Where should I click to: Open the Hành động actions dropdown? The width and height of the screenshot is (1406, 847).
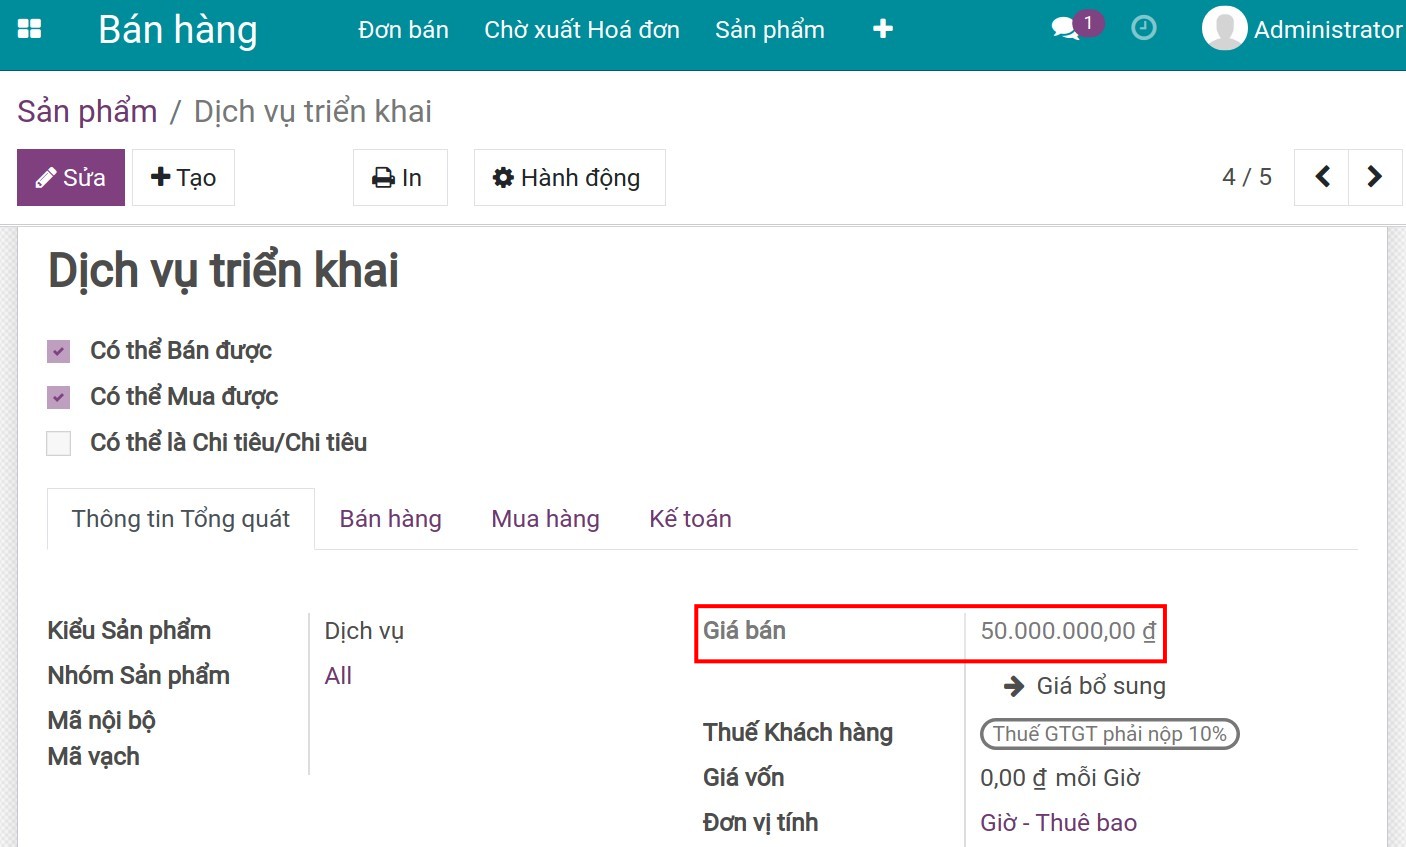[569, 177]
